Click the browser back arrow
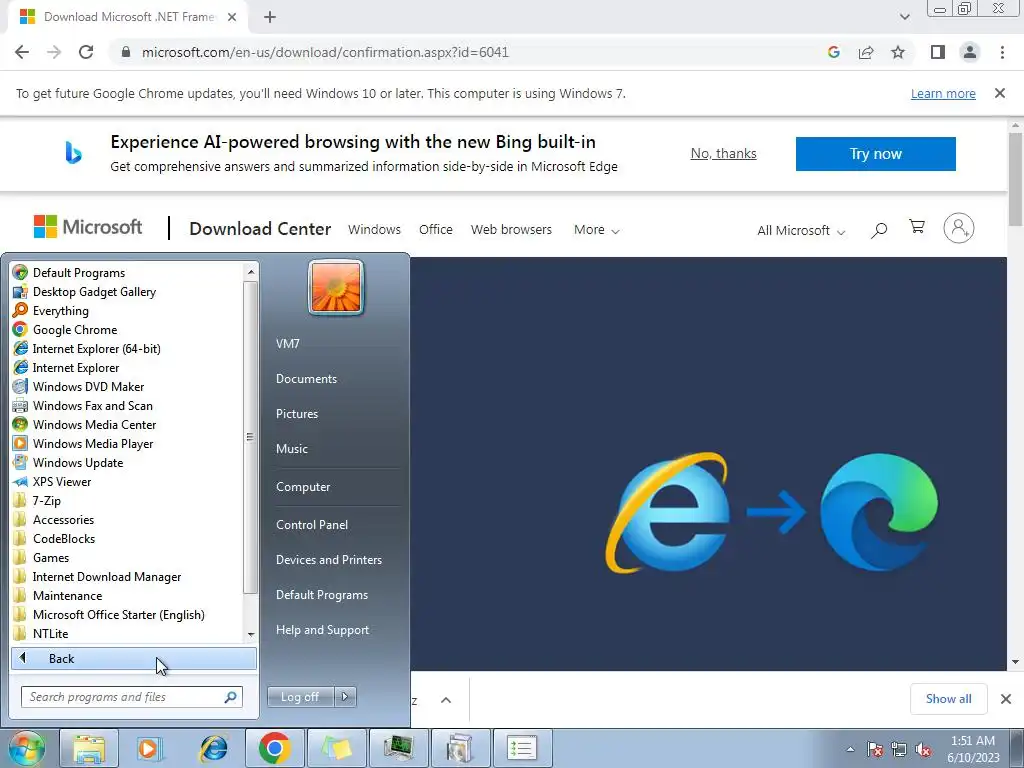Image resolution: width=1024 pixels, height=768 pixels. pyautogui.click(x=22, y=52)
